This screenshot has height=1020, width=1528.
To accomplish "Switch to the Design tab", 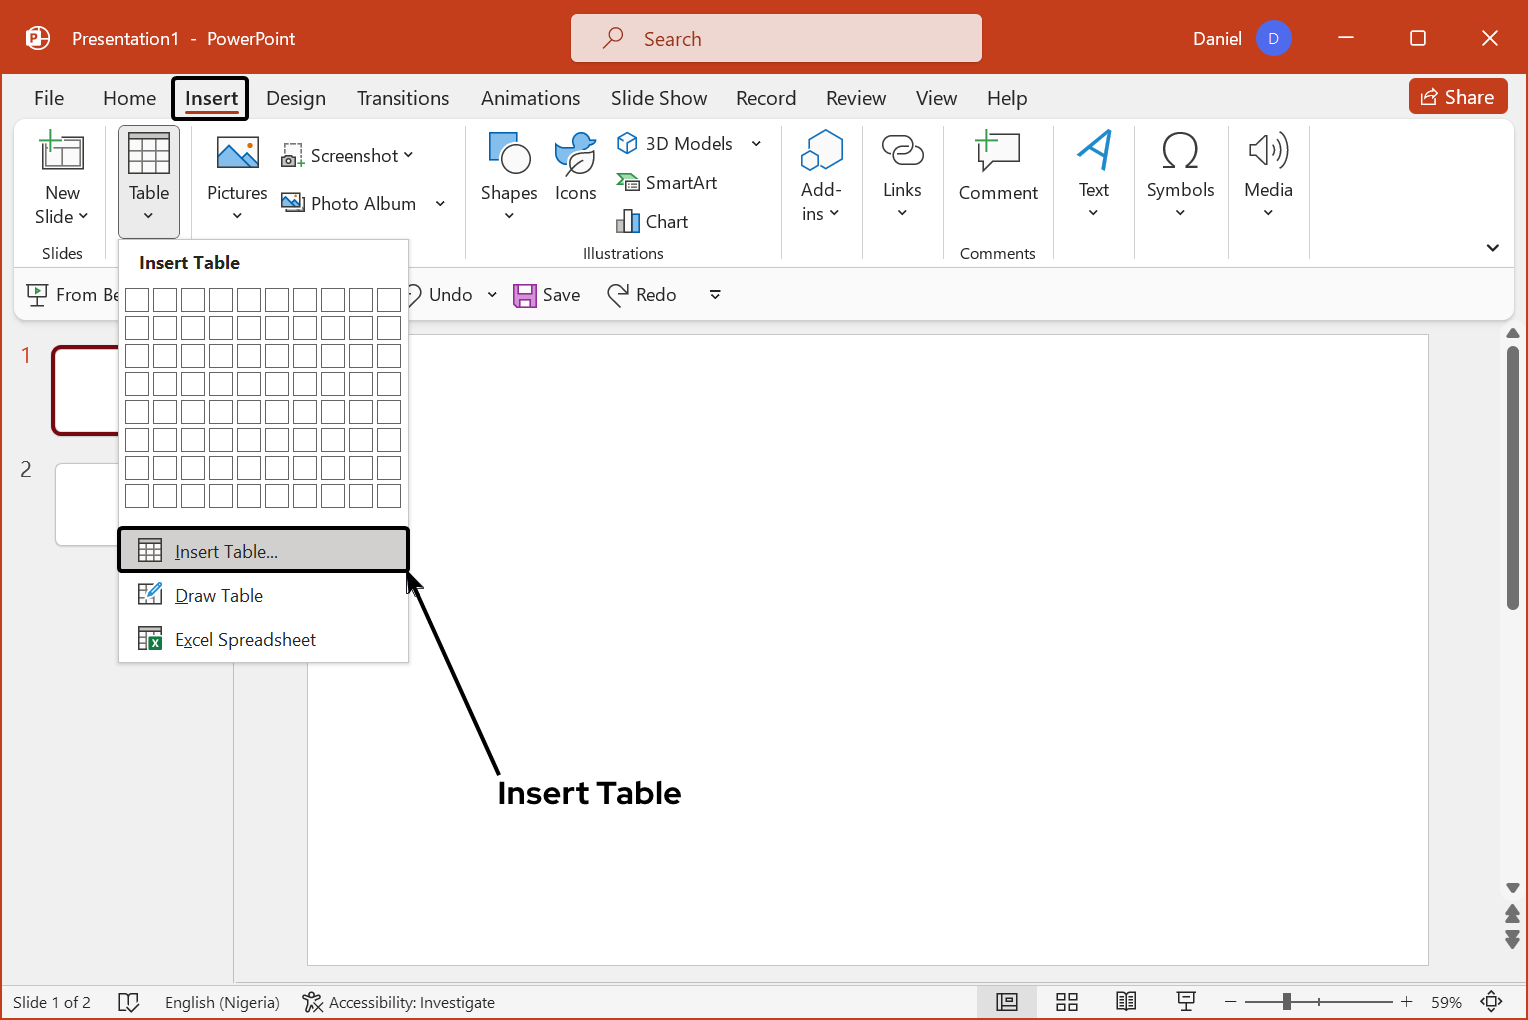I will [x=296, y=98].
